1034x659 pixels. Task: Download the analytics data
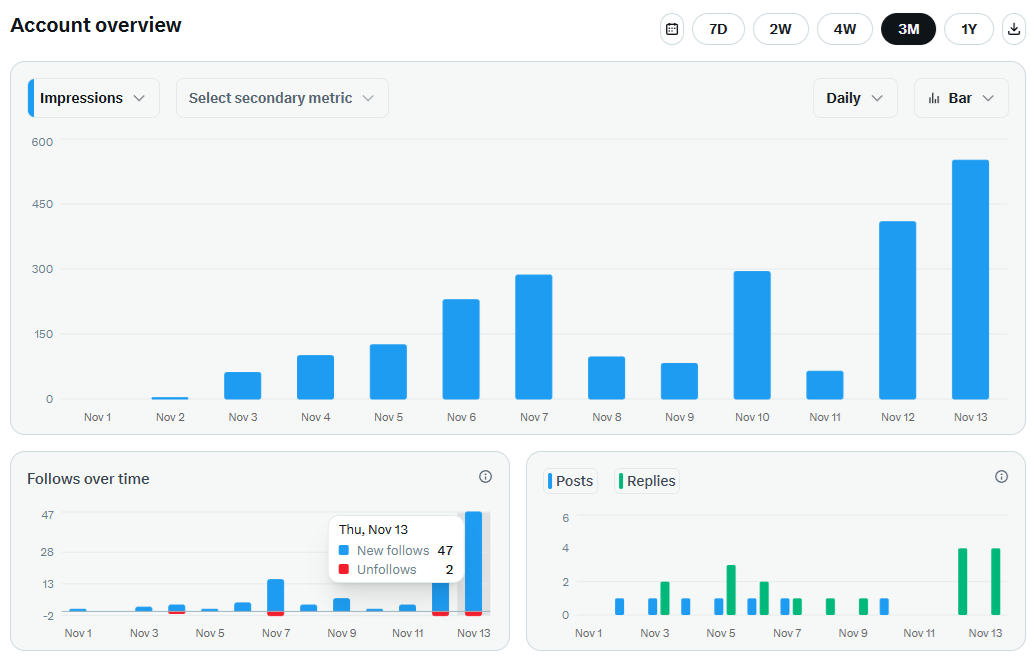(1014, 29)
